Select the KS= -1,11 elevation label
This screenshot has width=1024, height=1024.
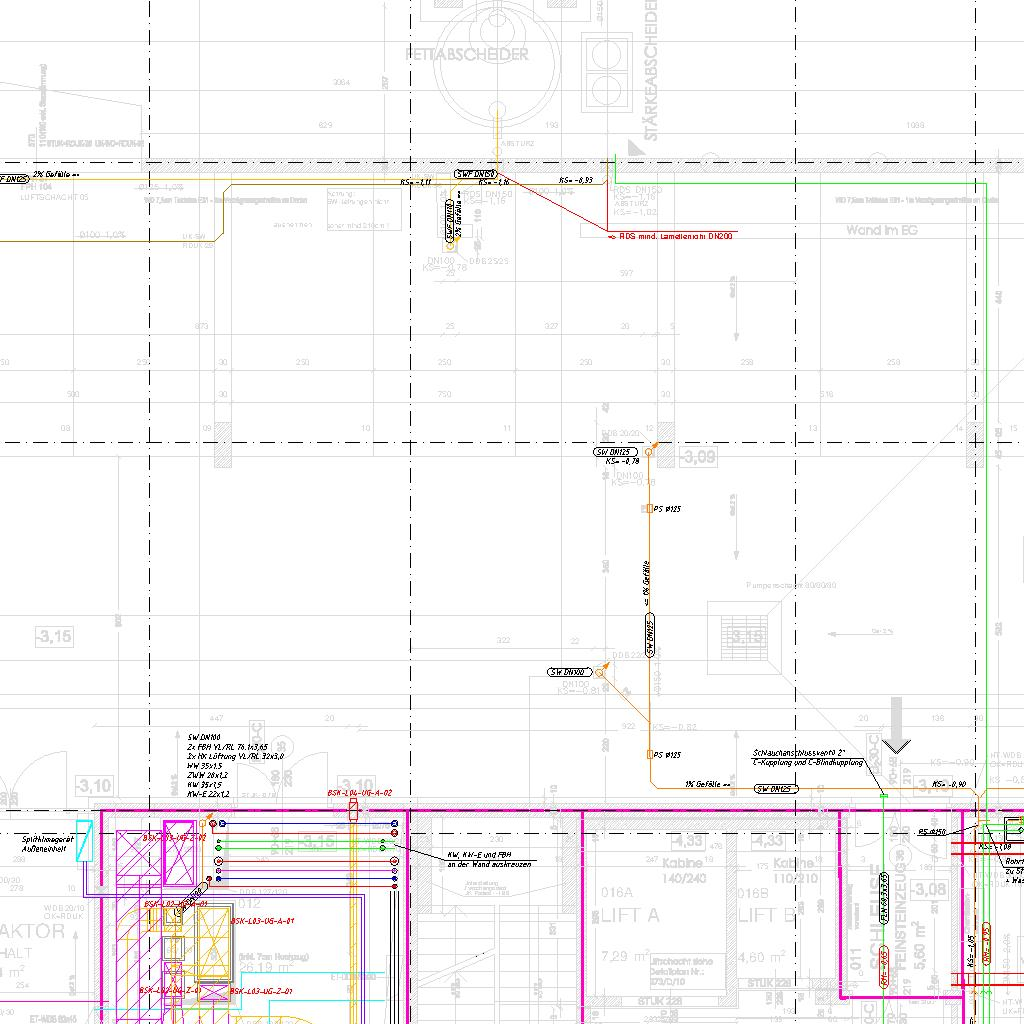point(416,182)
